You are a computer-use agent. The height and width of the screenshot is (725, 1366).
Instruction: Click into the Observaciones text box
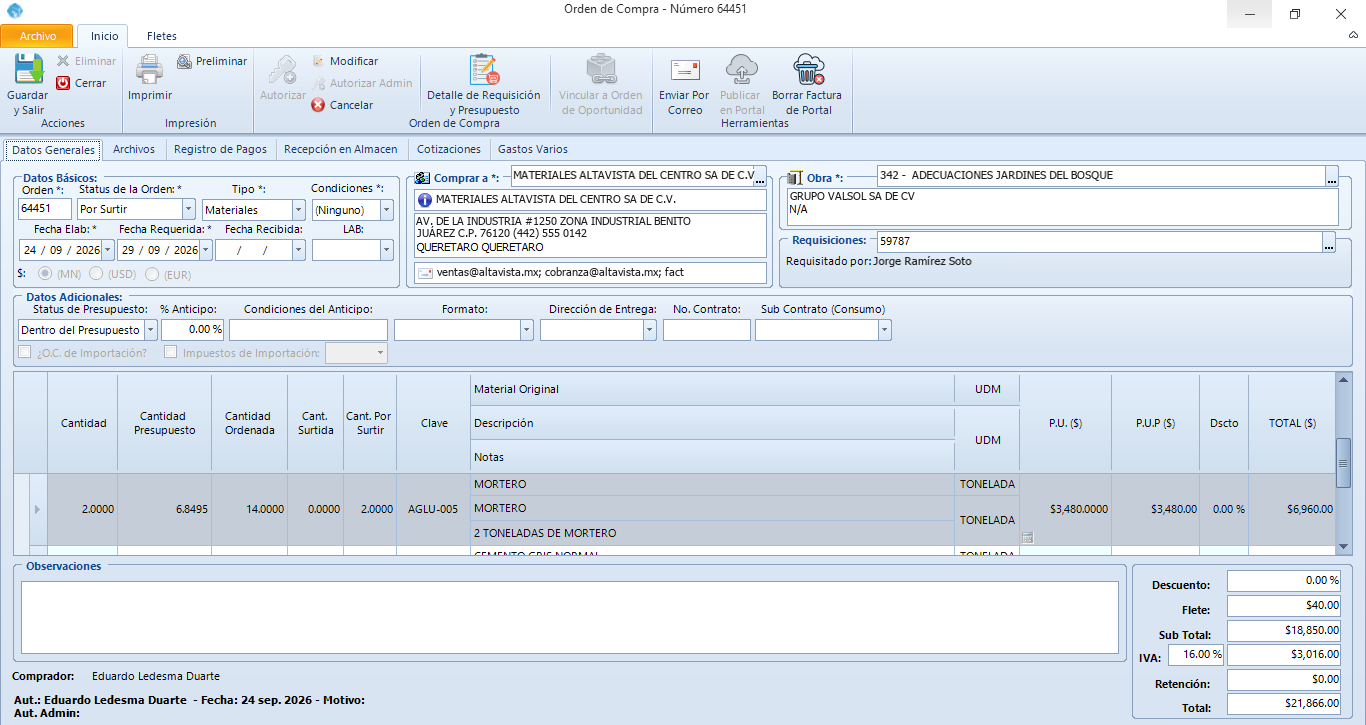(x=570, y=617)
